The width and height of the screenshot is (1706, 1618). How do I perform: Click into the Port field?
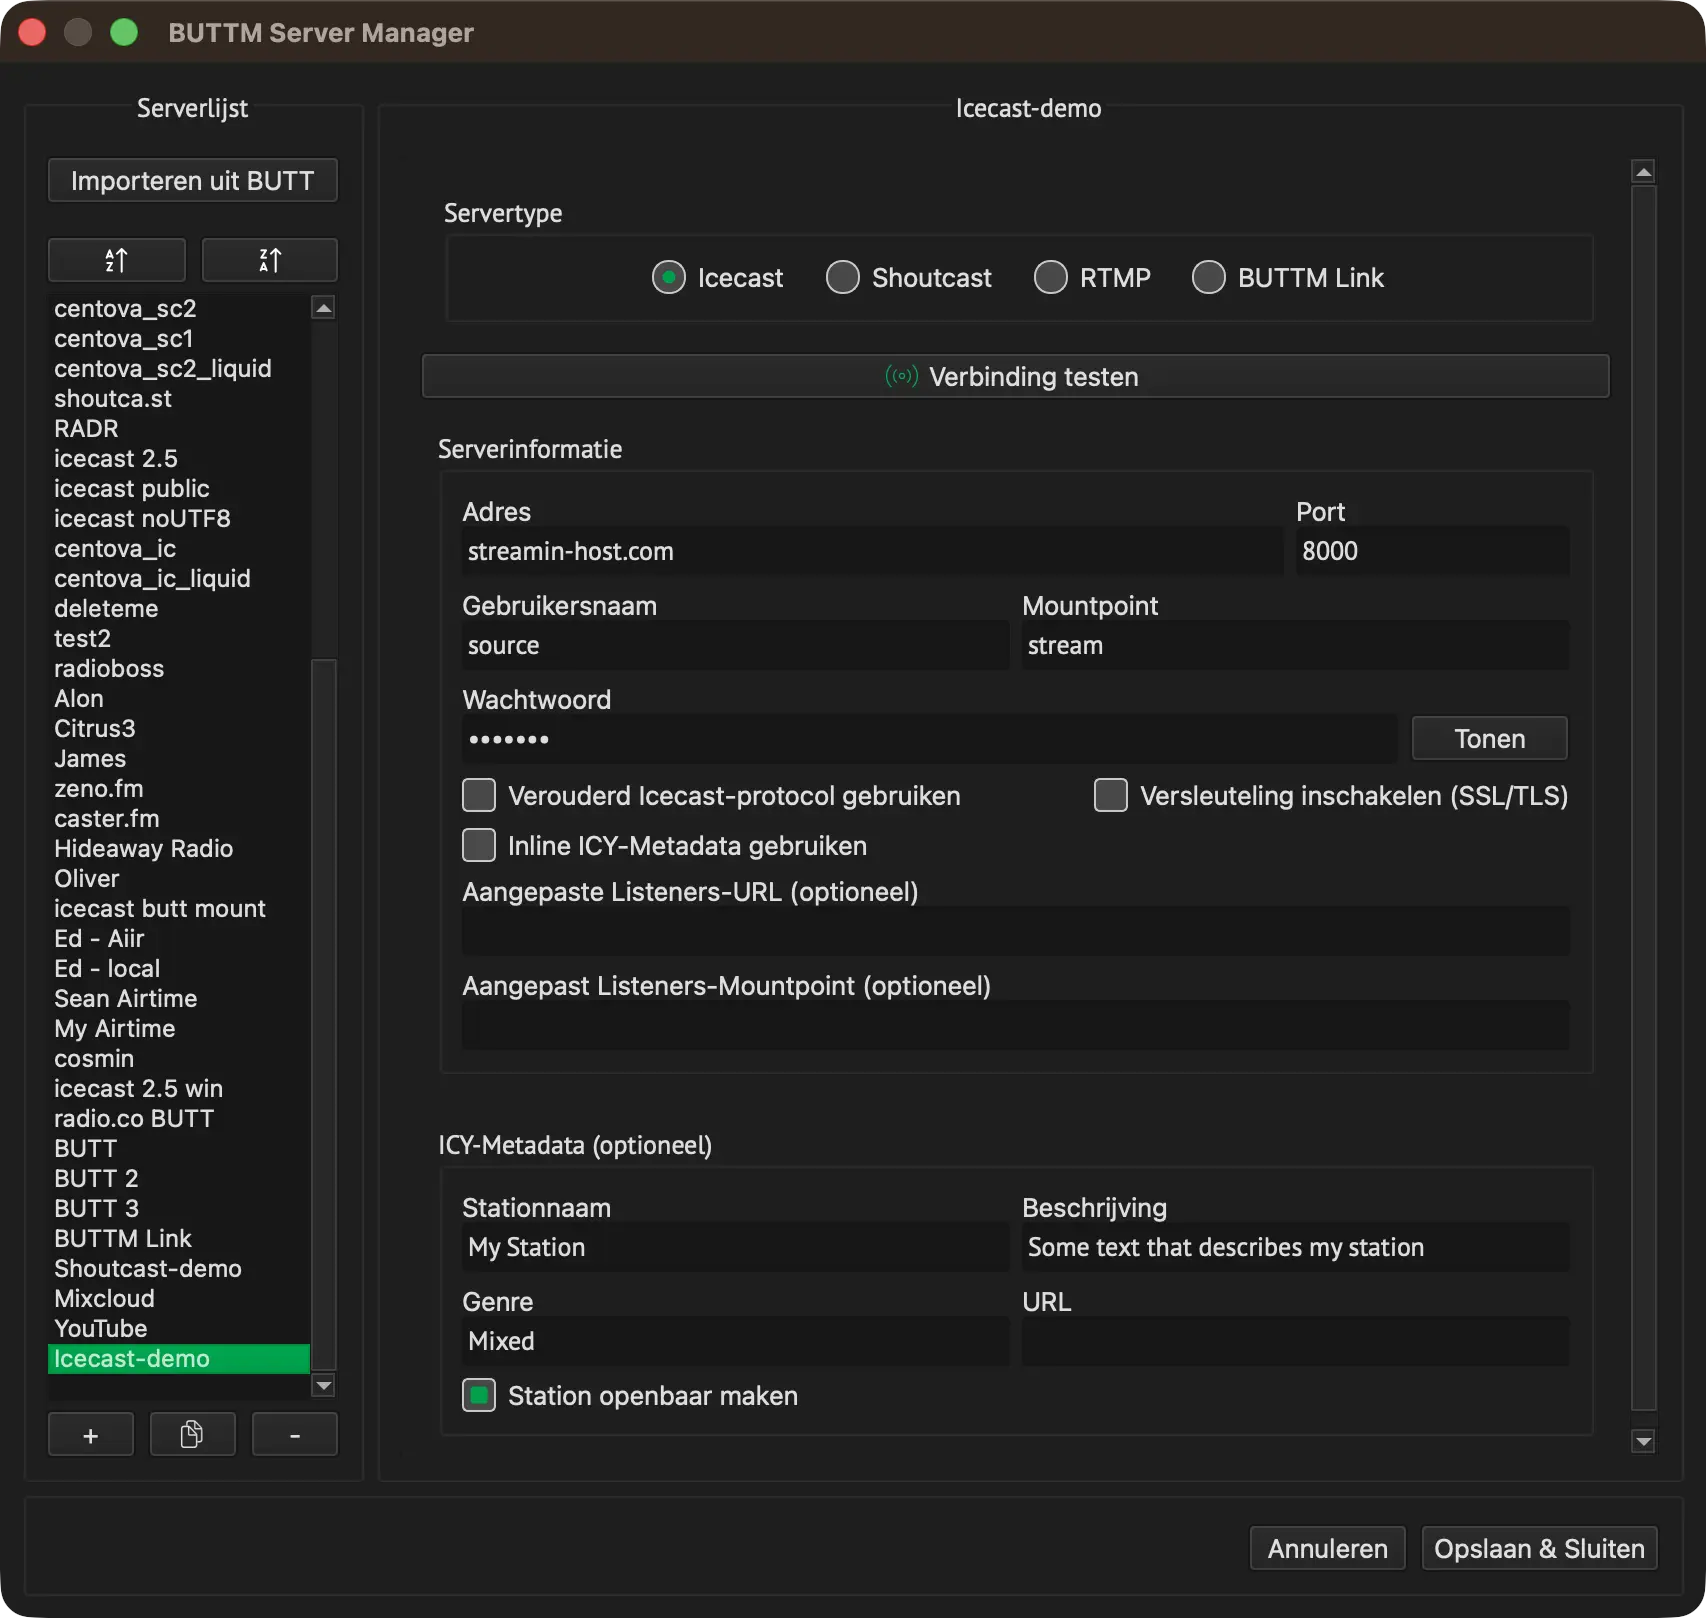coord(1433,551)
